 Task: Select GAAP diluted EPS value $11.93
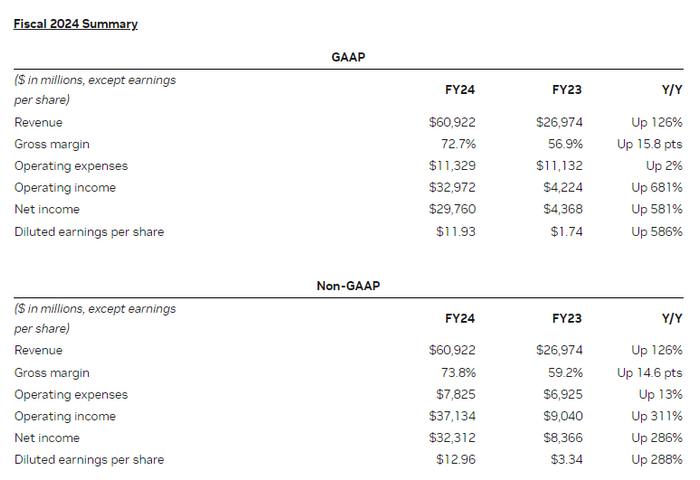coord(455,232)
